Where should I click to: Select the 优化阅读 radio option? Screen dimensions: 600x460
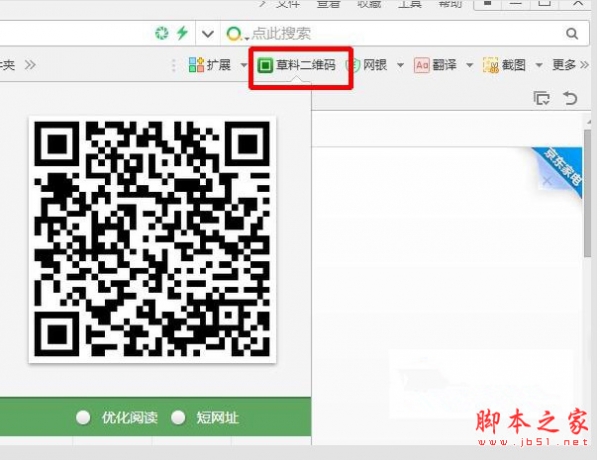click(83, 417)
